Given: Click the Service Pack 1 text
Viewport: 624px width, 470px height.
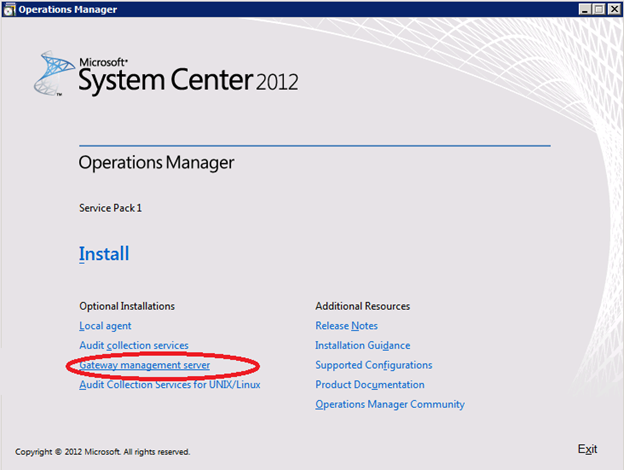Looking at the screenshot, I should 110,208.
